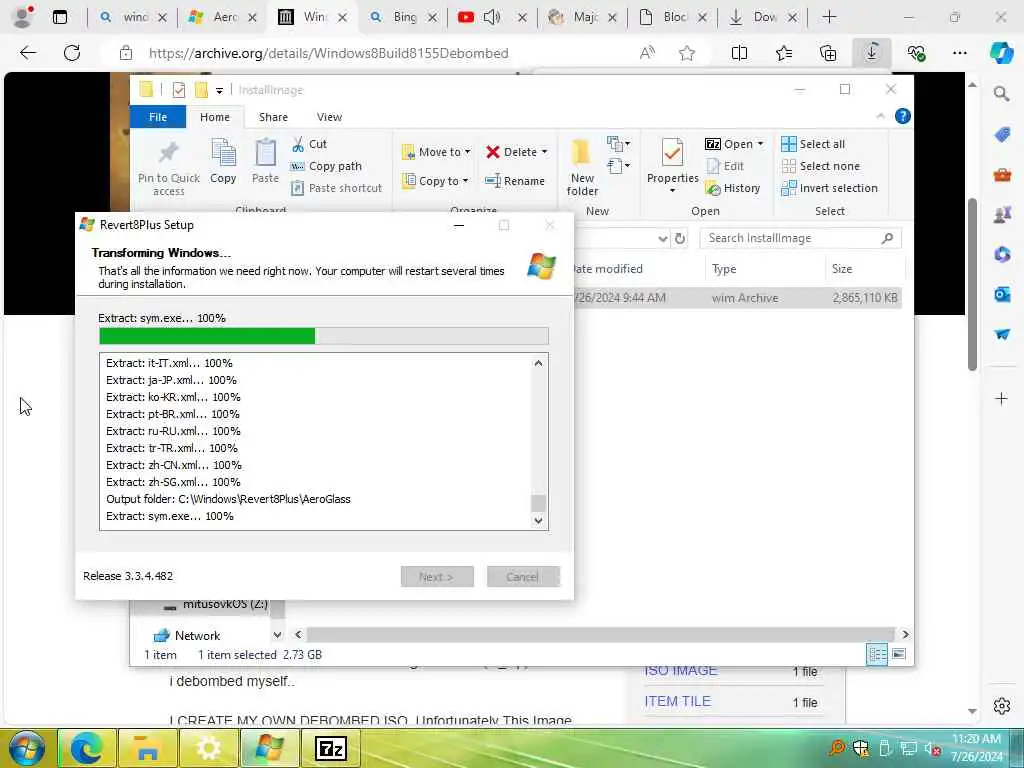
Task: Switch to the View ribbon tab
Action: click(329, 117)
